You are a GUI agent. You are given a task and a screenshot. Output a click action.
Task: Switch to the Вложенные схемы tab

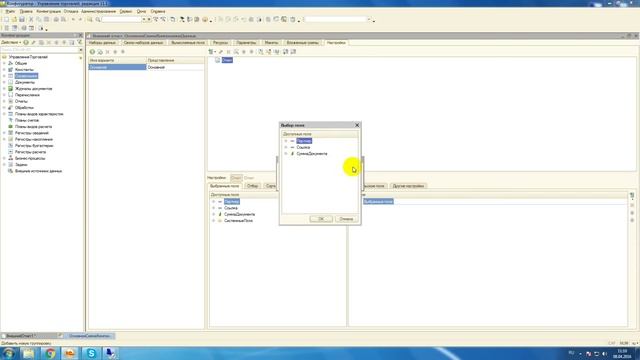pyautogui.click(x=302, y=42)
